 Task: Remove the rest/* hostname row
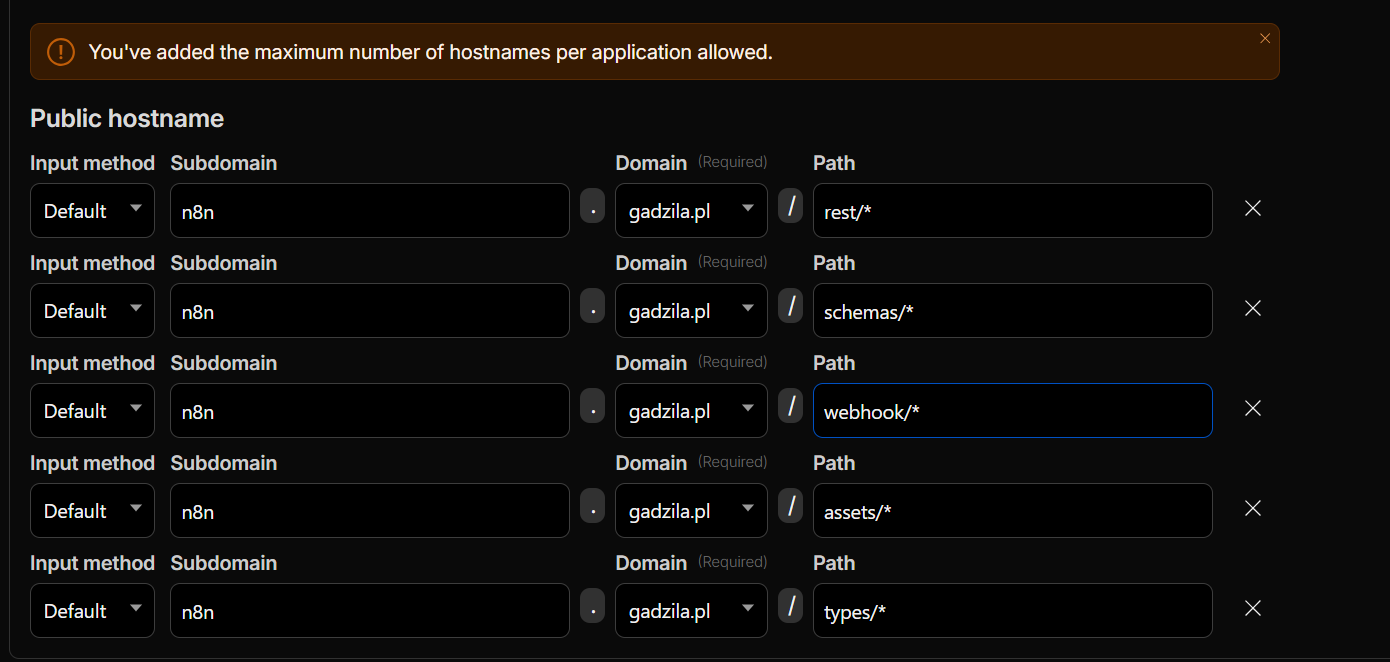[x=1252, y=208]
